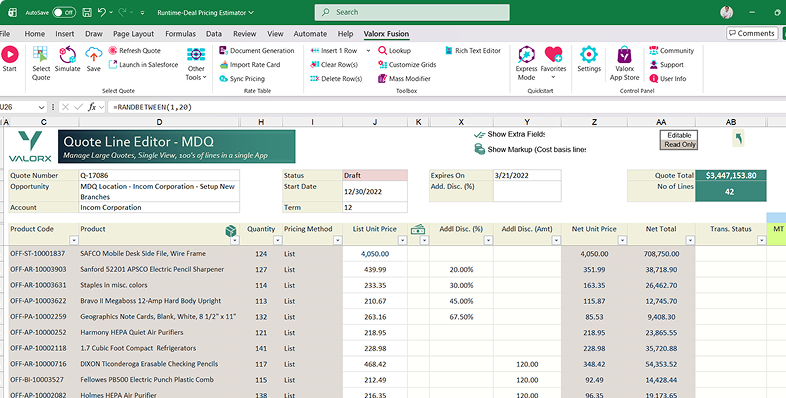
Task: Select column header Z
Action: (x=594, y=122)
